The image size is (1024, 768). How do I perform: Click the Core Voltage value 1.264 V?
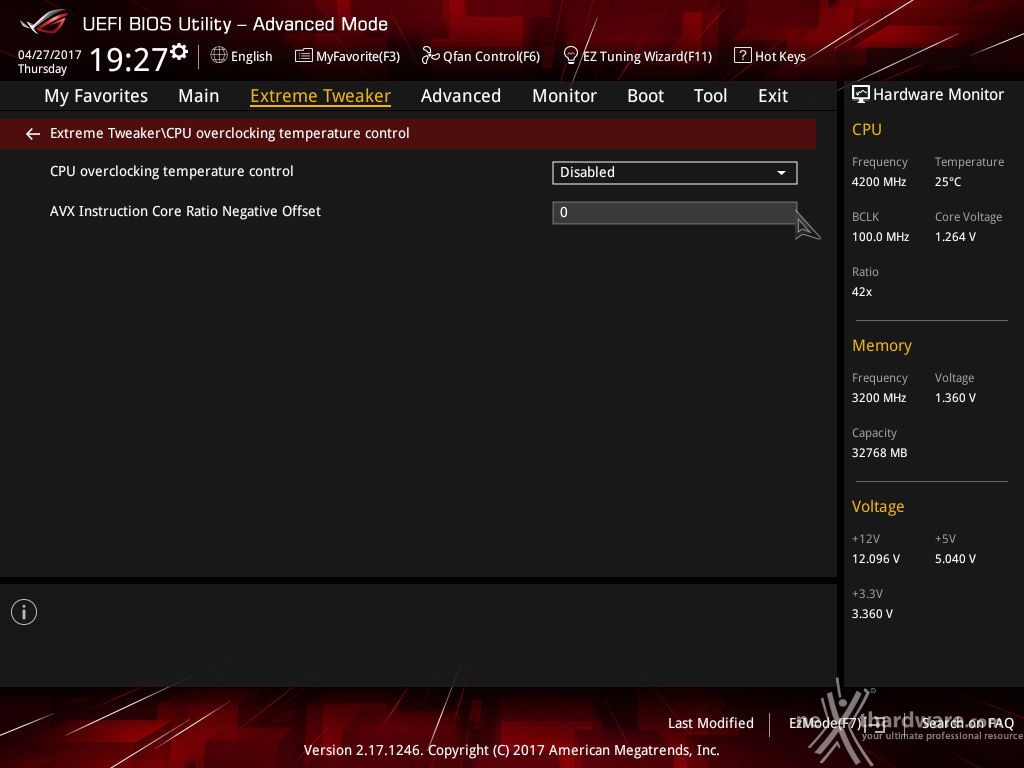(x=955, y=236)
